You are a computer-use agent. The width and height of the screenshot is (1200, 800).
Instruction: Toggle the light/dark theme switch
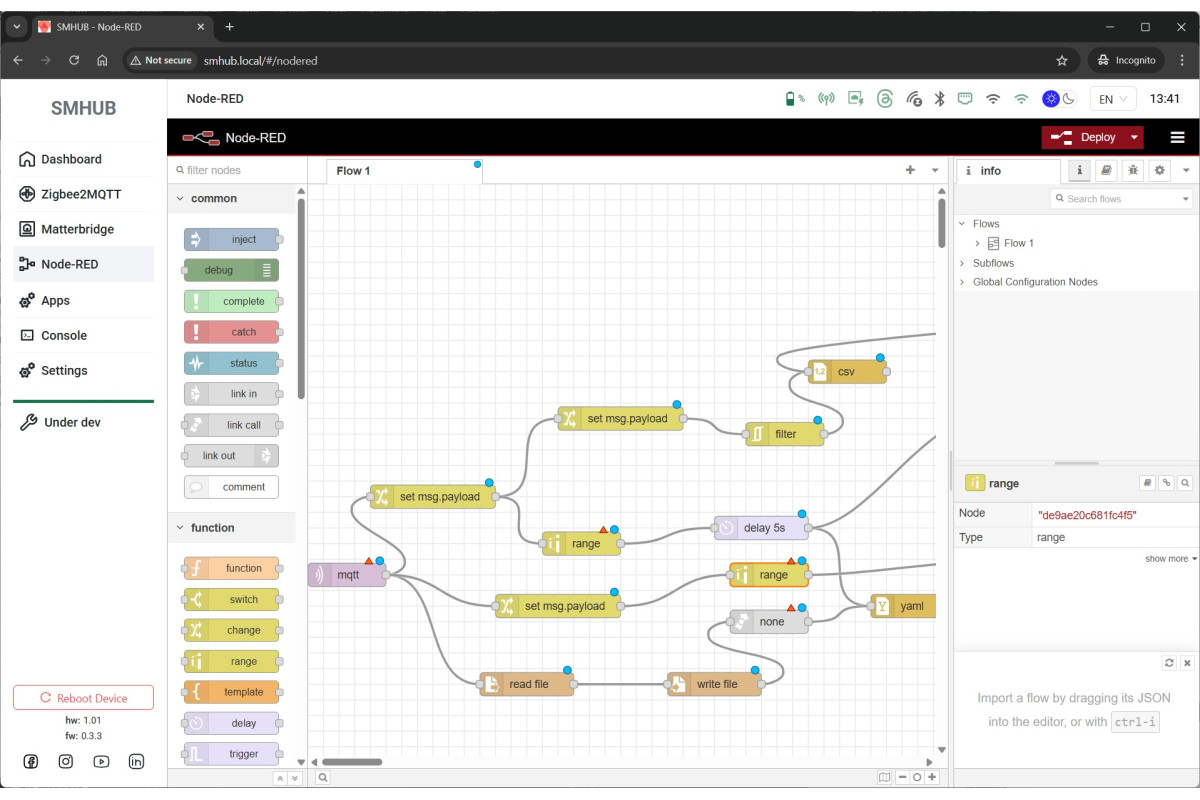coord(1058,99)
